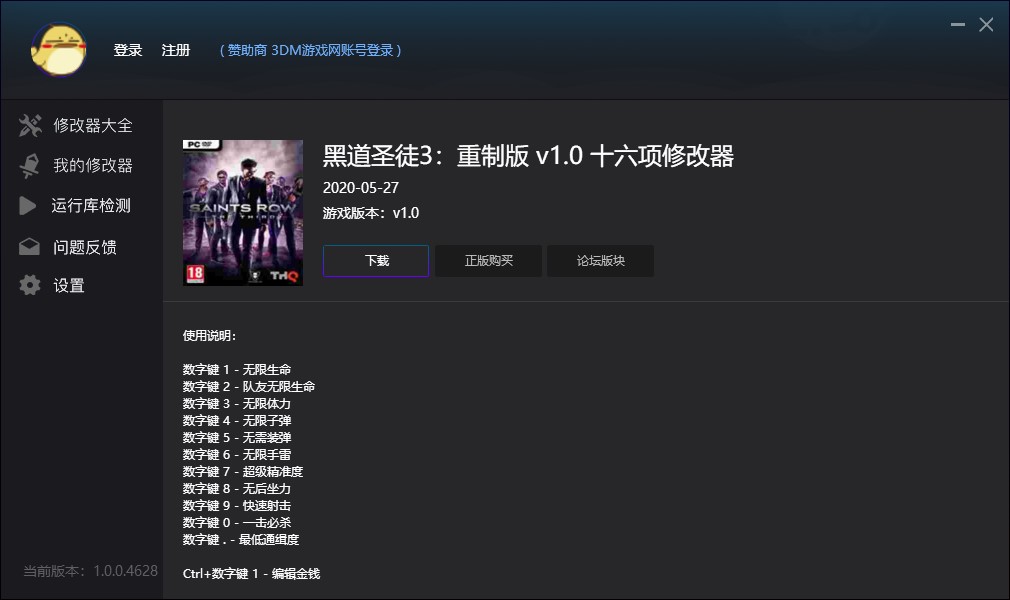The image size is (1010, 600).
Task: Click the line 数字键 9 - 快速射击
Action: click(x=237, y=506)
